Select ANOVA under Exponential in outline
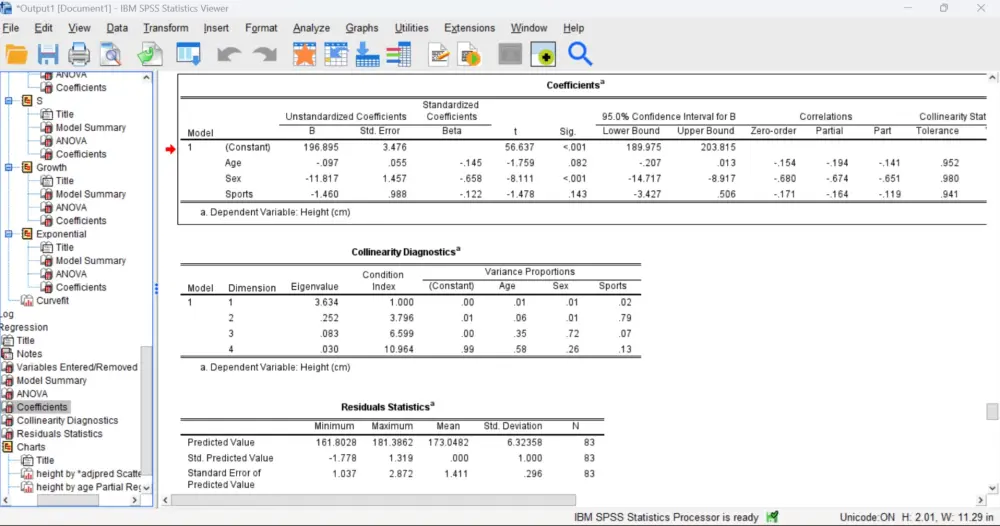The width and height of the screenshot is (1000, 526). pos(71,274)
